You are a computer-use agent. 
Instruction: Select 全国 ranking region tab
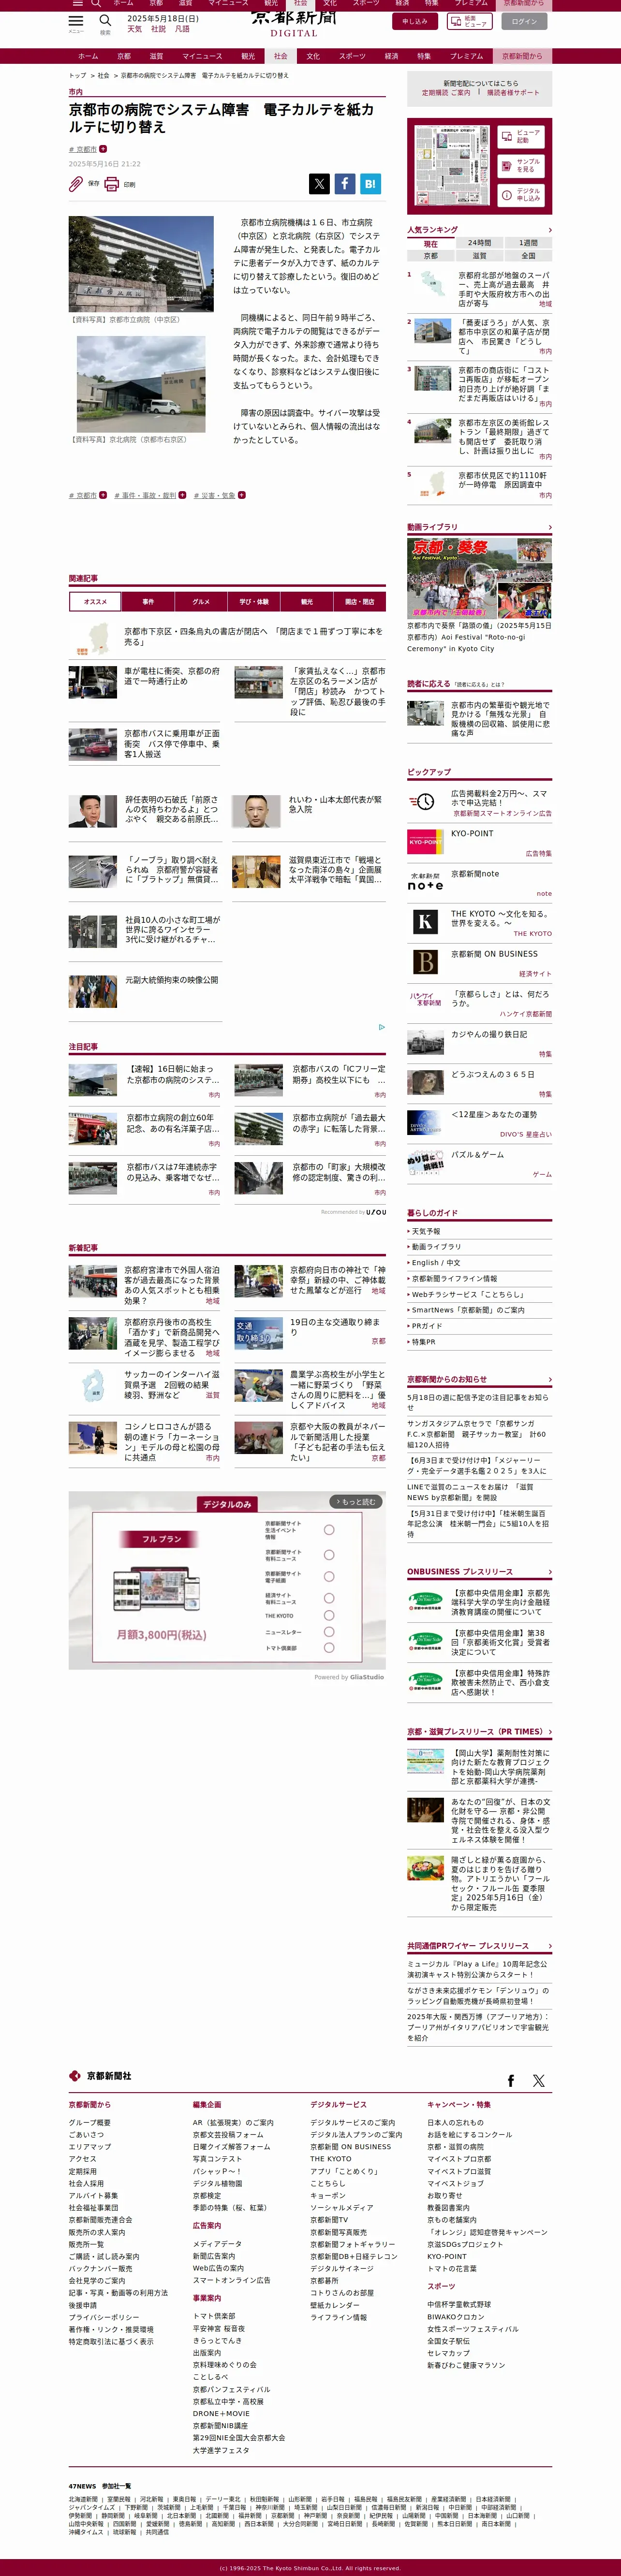528,255
